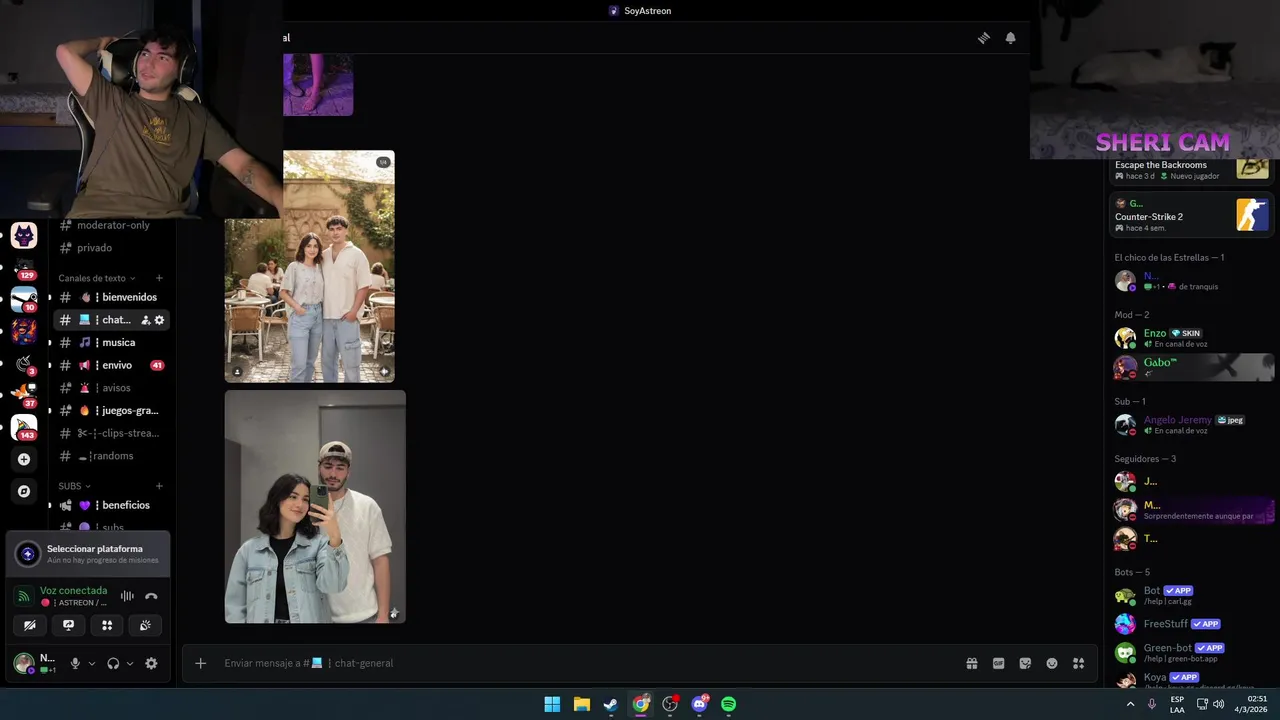Viewport: 1280px width, 720px height.
Task: Share your screen from voice panel
Action: pos(68,625)
